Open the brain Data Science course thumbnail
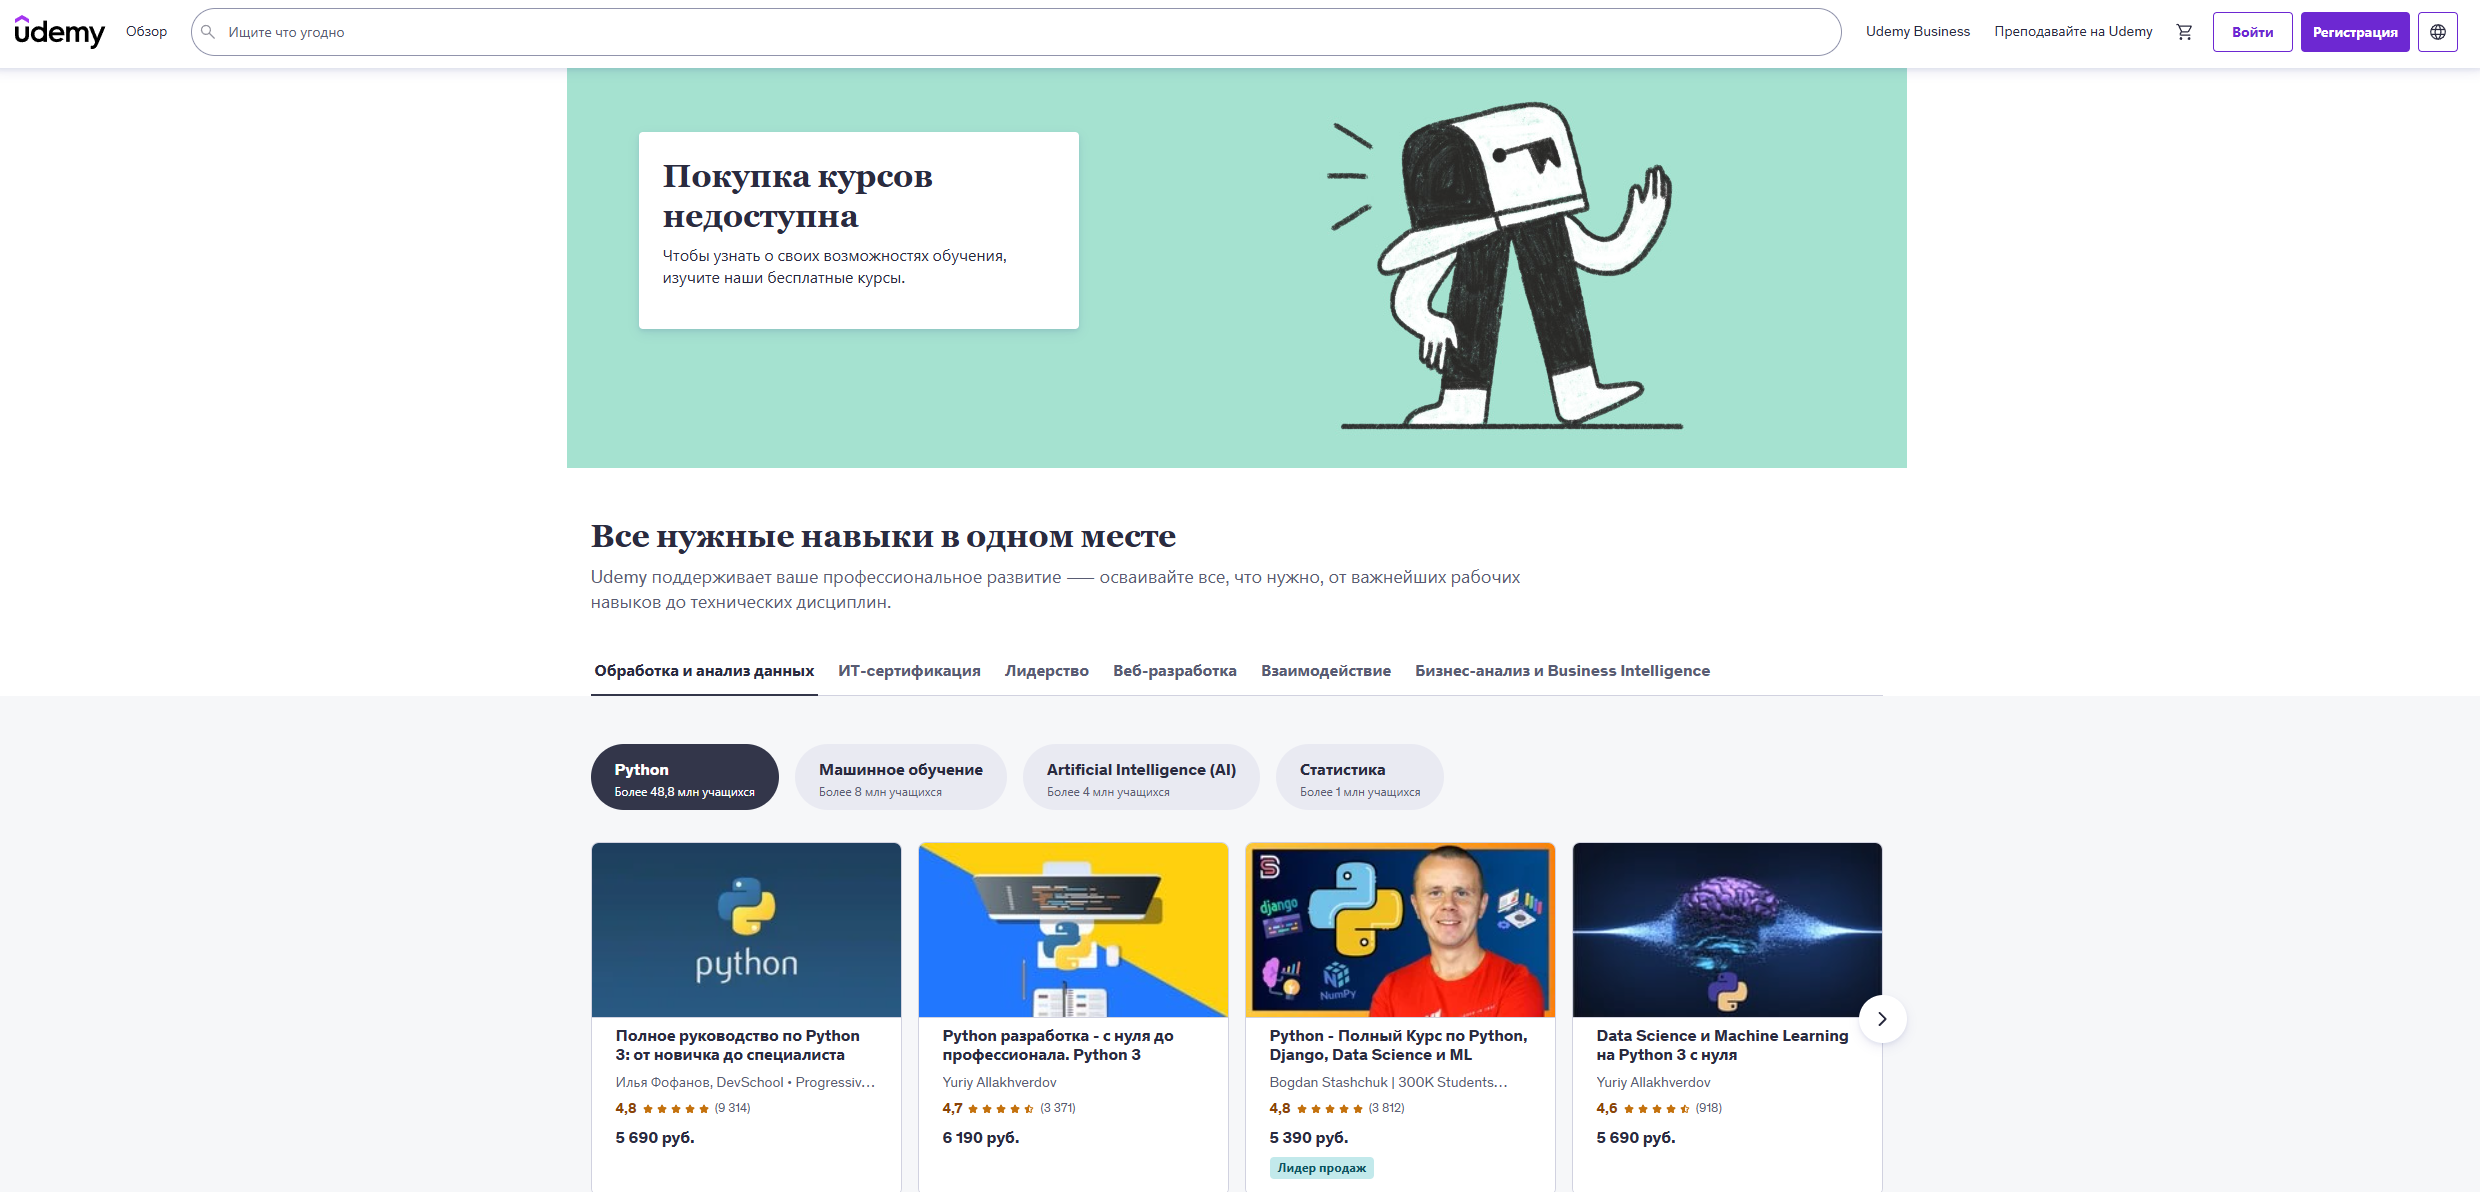Screen dimensions: 2480x1192 [1727, 930]
